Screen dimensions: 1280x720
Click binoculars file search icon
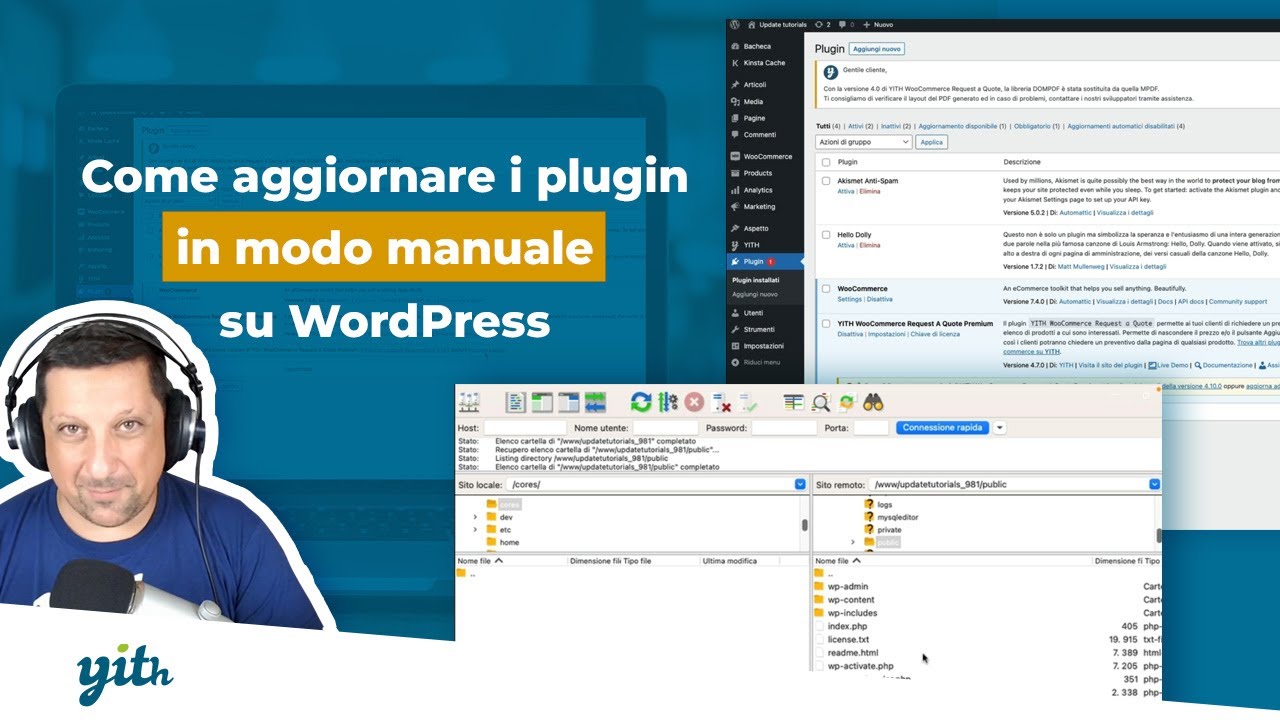pyautogui.click(x=873, y=402)
